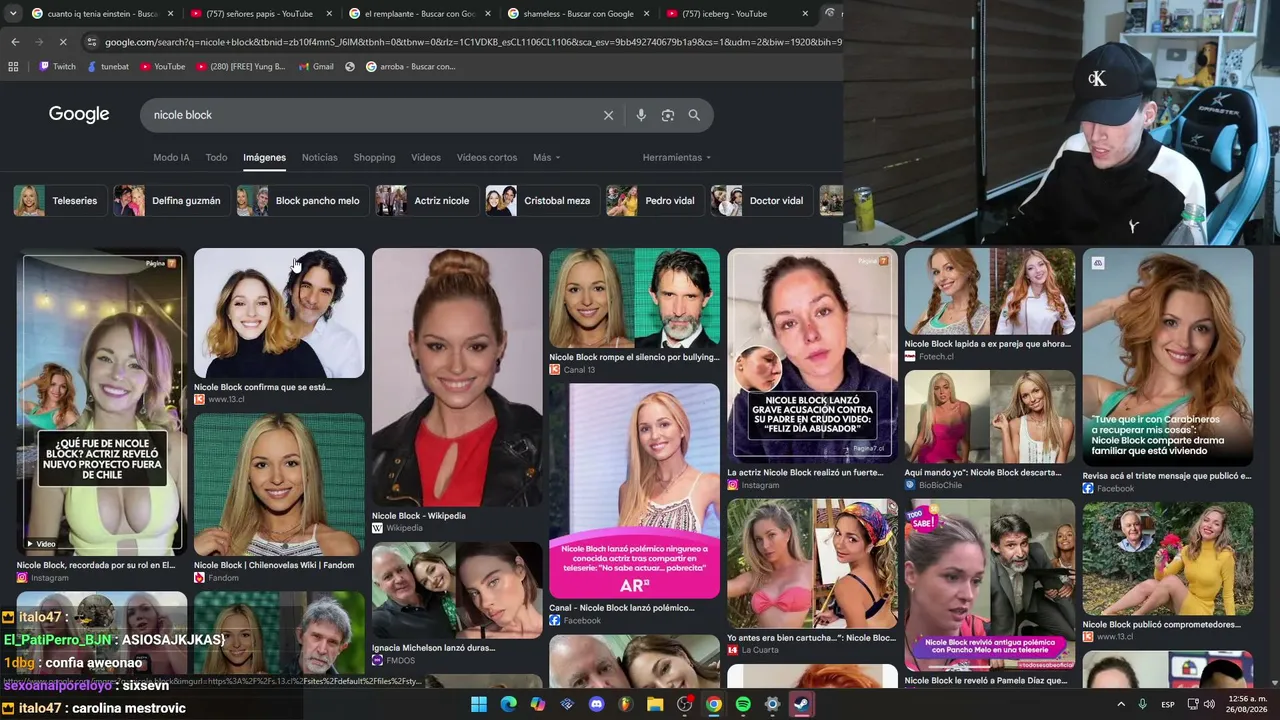The height and width of the screenshot is (720, 1280).
Task: Launch Microsoft Edge from the taskbar
Action: (508, 704)
